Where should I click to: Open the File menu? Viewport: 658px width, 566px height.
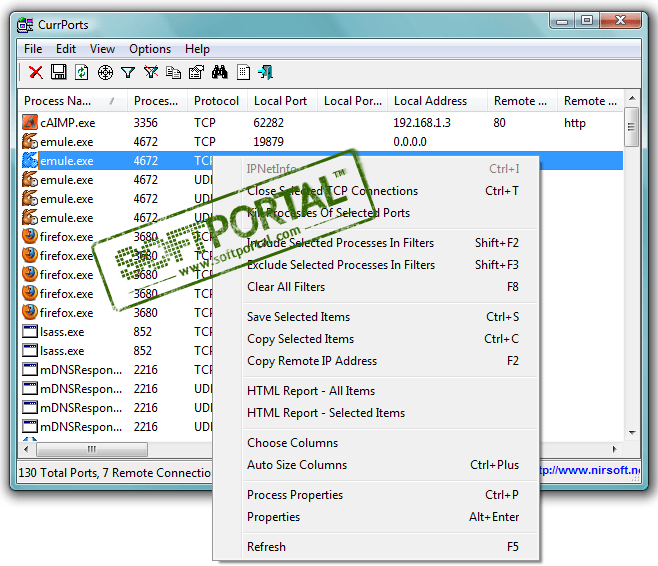(x=33, y=49)
